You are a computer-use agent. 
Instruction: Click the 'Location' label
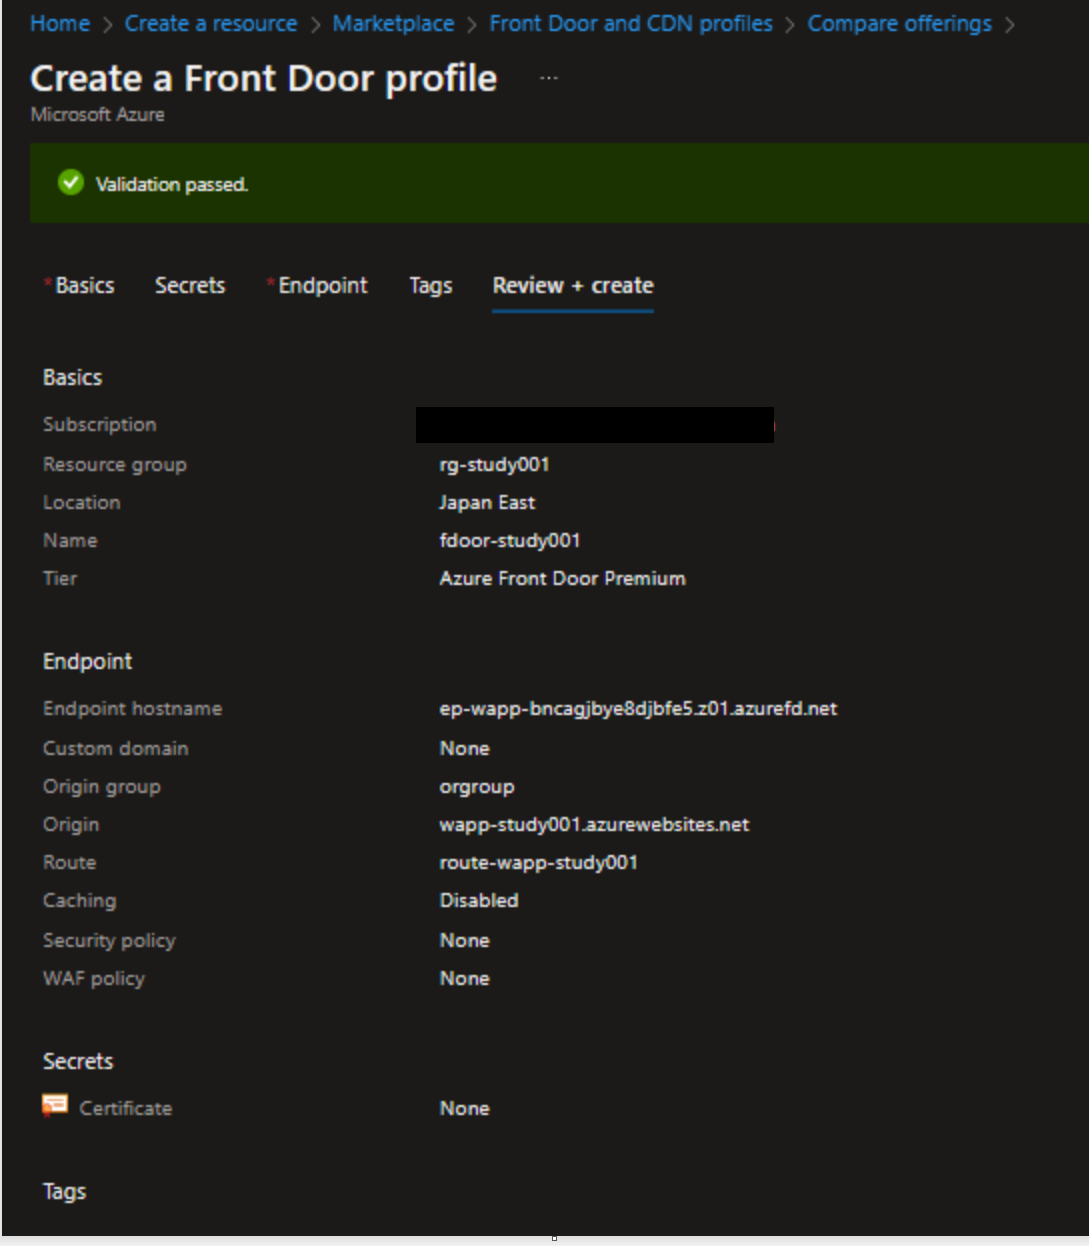82,503
